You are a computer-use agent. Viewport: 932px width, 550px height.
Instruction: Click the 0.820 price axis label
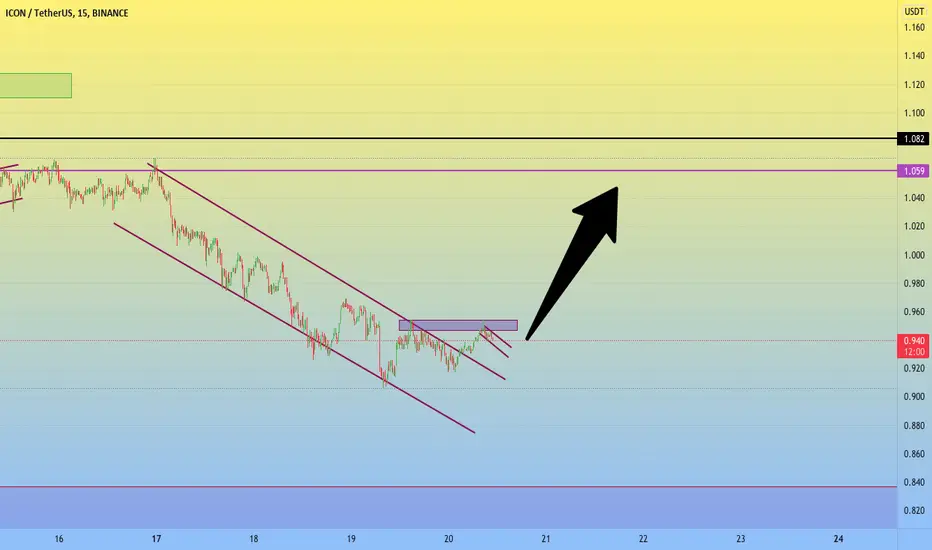[914, 511]
